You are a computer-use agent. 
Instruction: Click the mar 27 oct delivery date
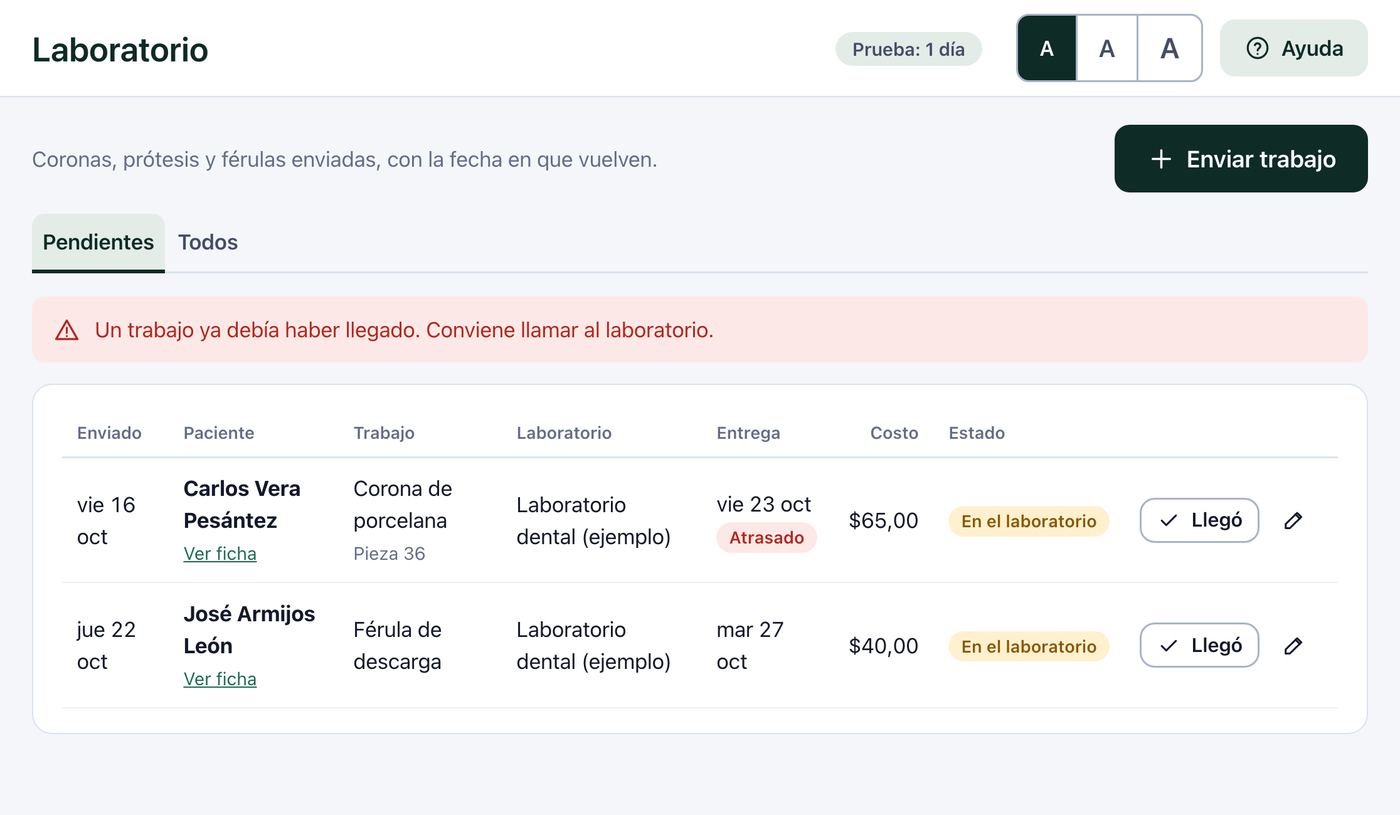point(750,646)
